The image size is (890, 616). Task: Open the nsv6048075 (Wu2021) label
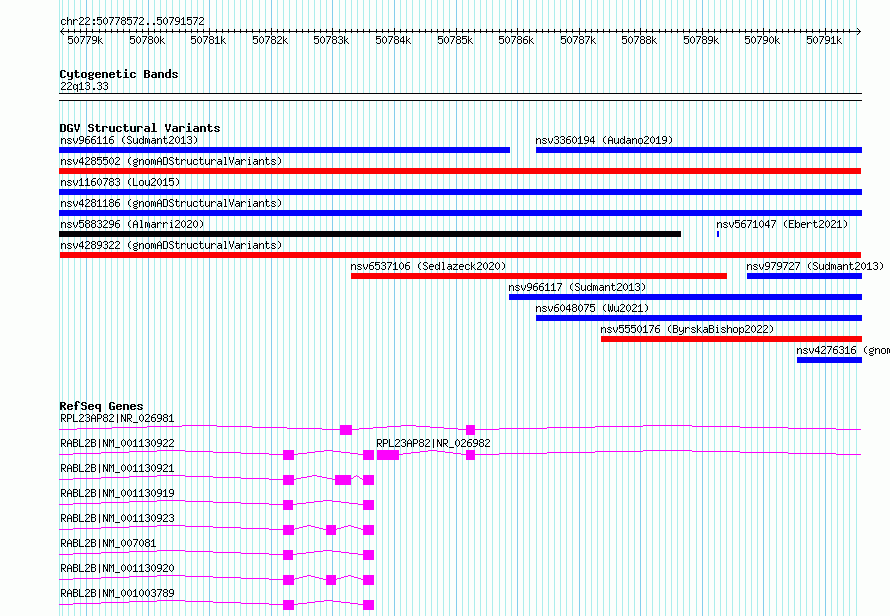(x=592, y=308)
